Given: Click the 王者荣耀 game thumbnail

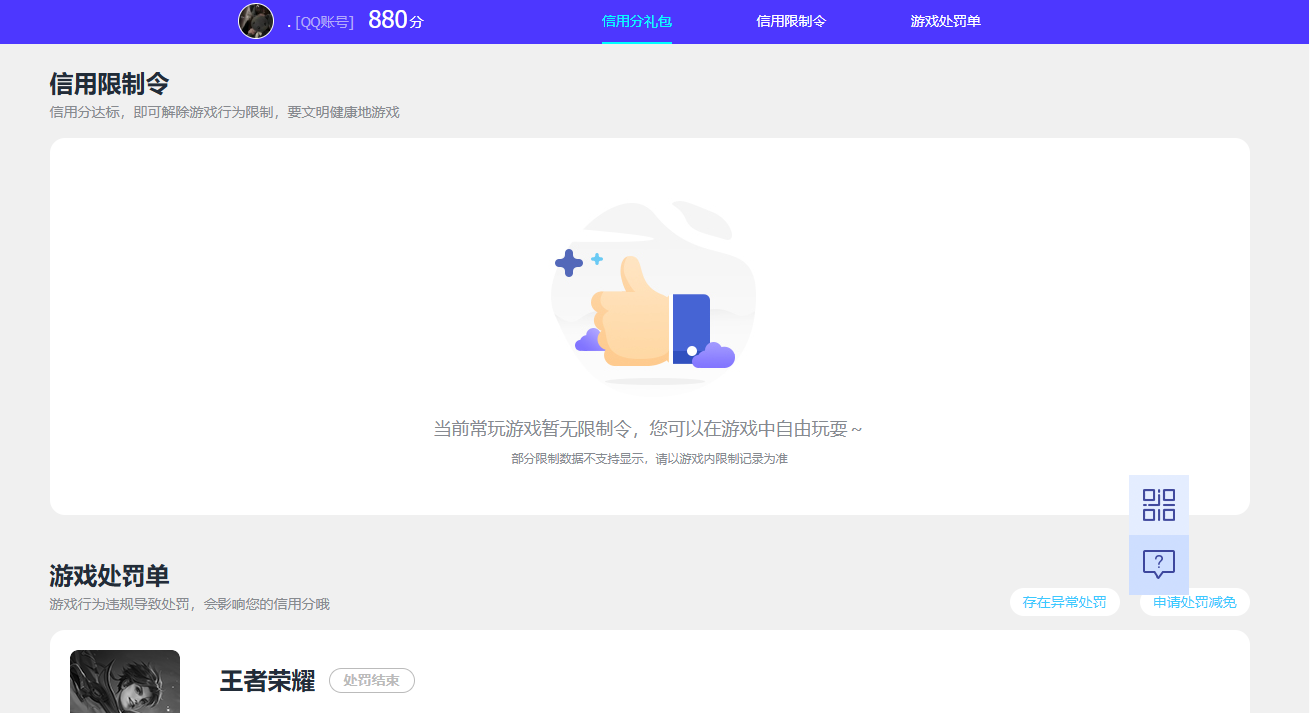Looking at the screenshot, I should coord(125,682).
